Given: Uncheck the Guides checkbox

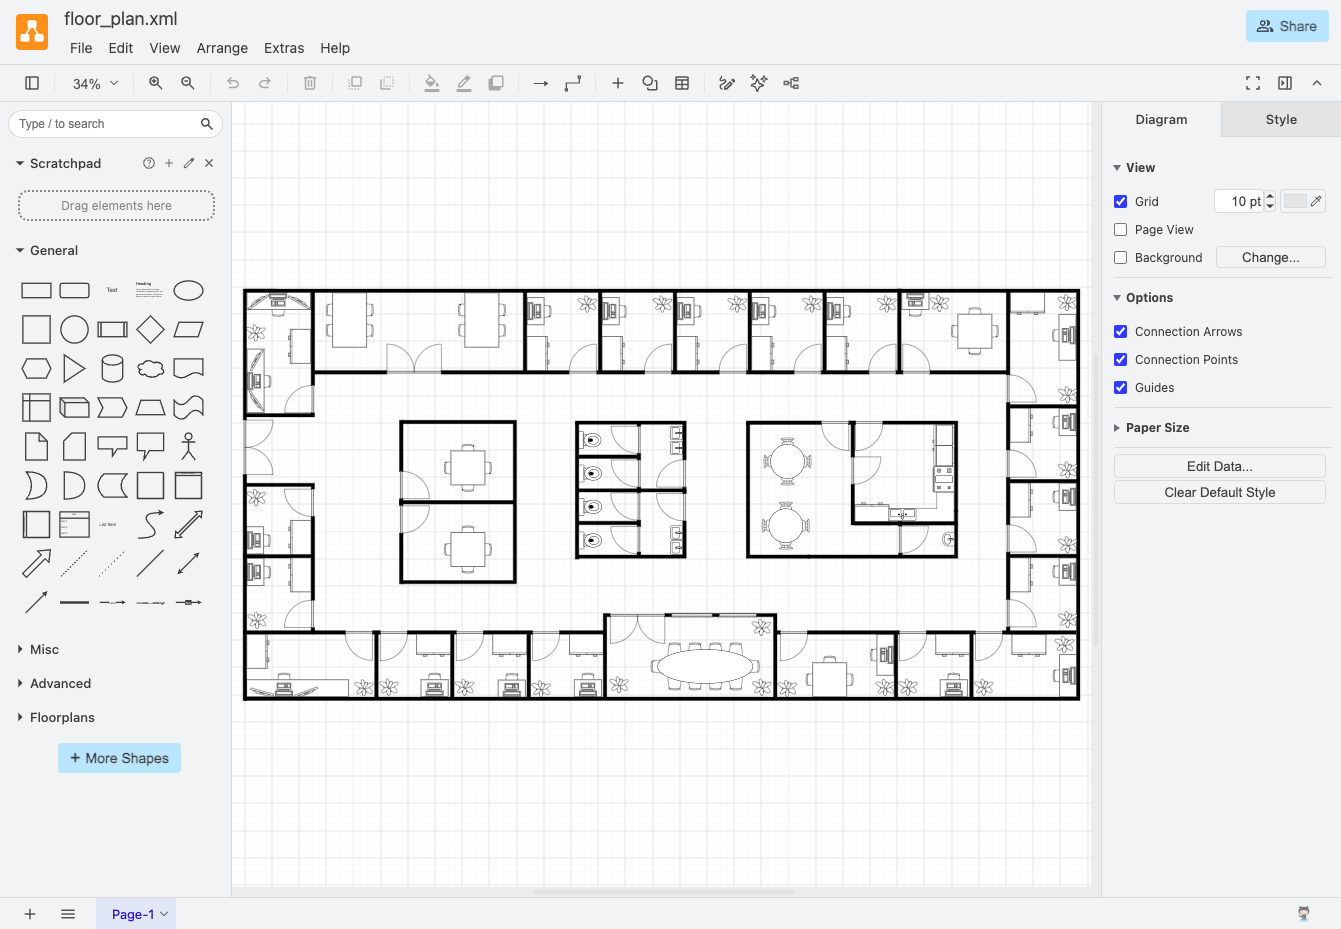Looking at the screenshot, I should 1121,387.
